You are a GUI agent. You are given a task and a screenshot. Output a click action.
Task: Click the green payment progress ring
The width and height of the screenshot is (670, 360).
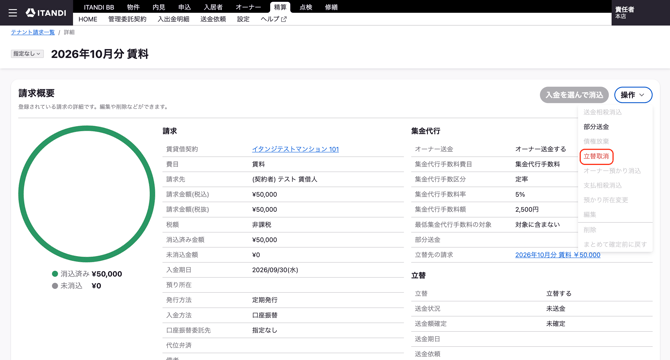tap(87, 193)
